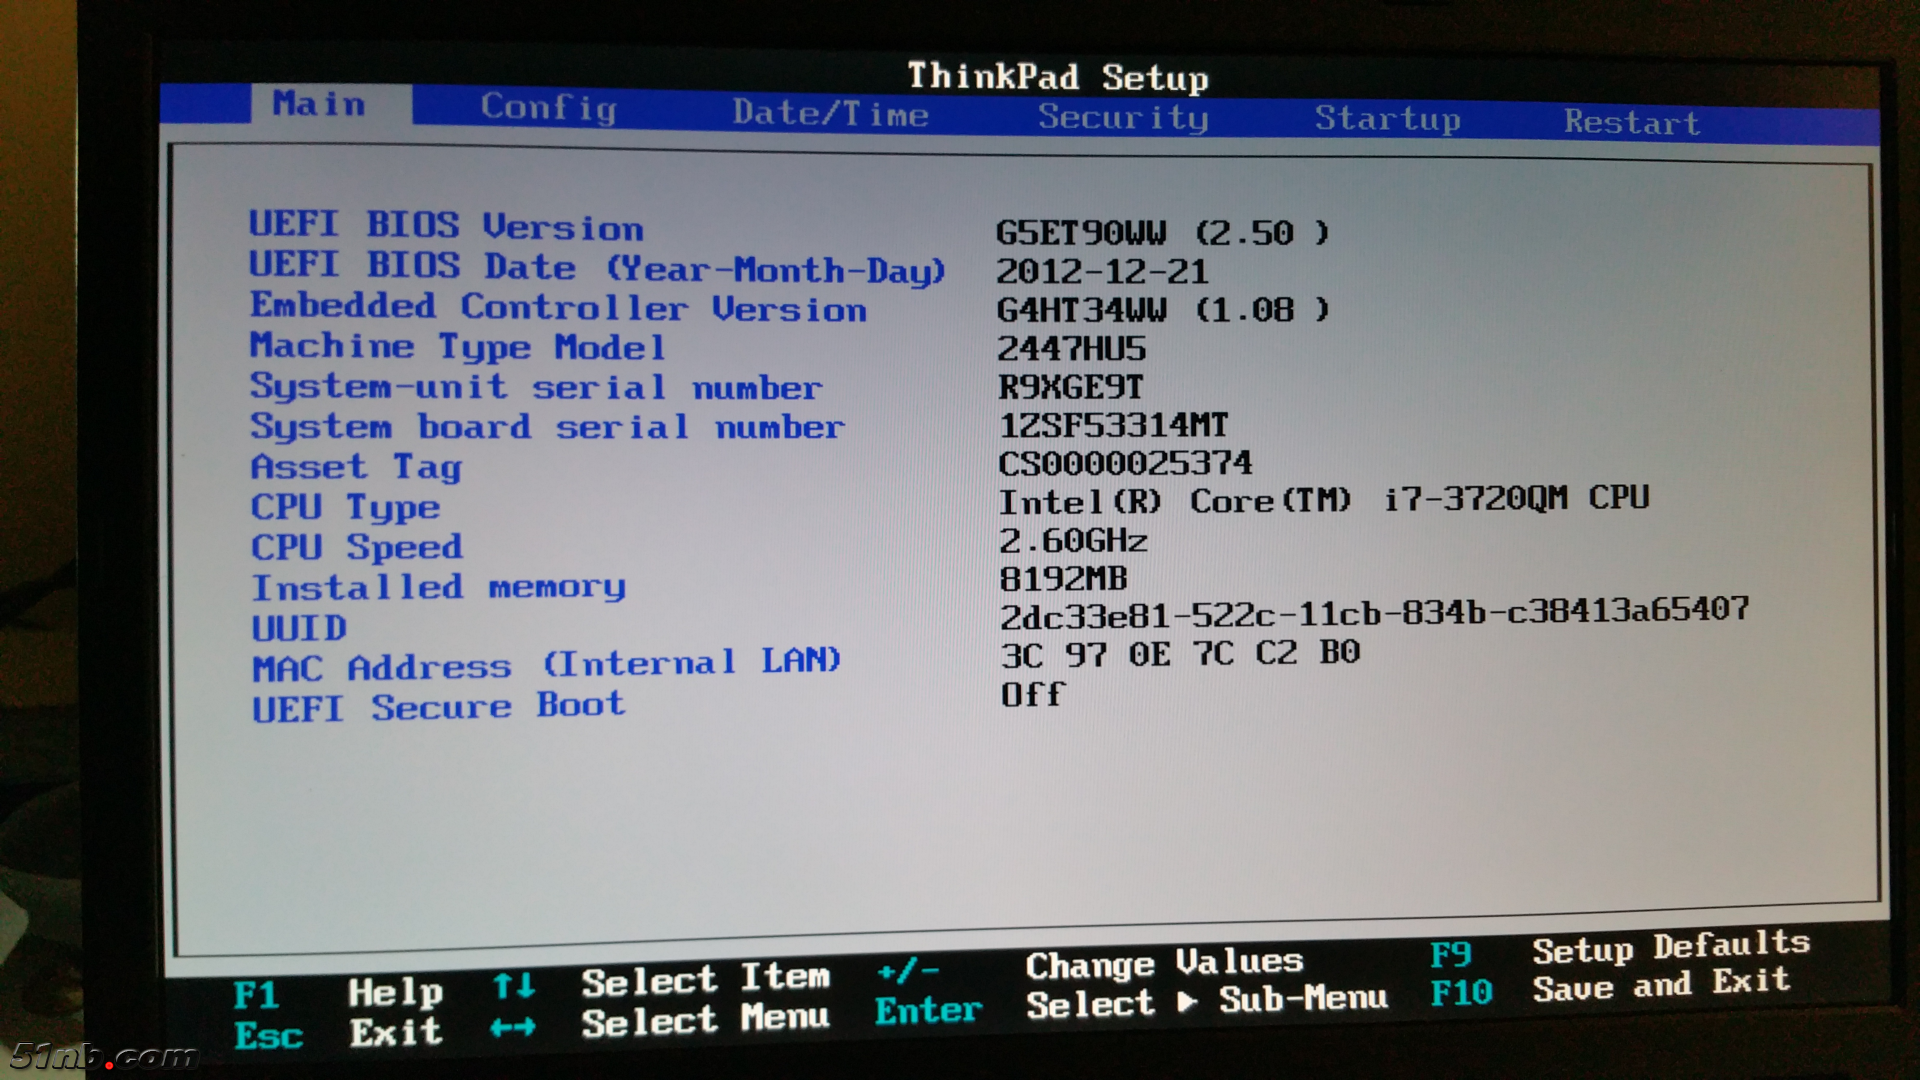The width and height of the screenshot is (1920, 1080).
Task: Open the Config tab
Action: click(x=548, y=107)
